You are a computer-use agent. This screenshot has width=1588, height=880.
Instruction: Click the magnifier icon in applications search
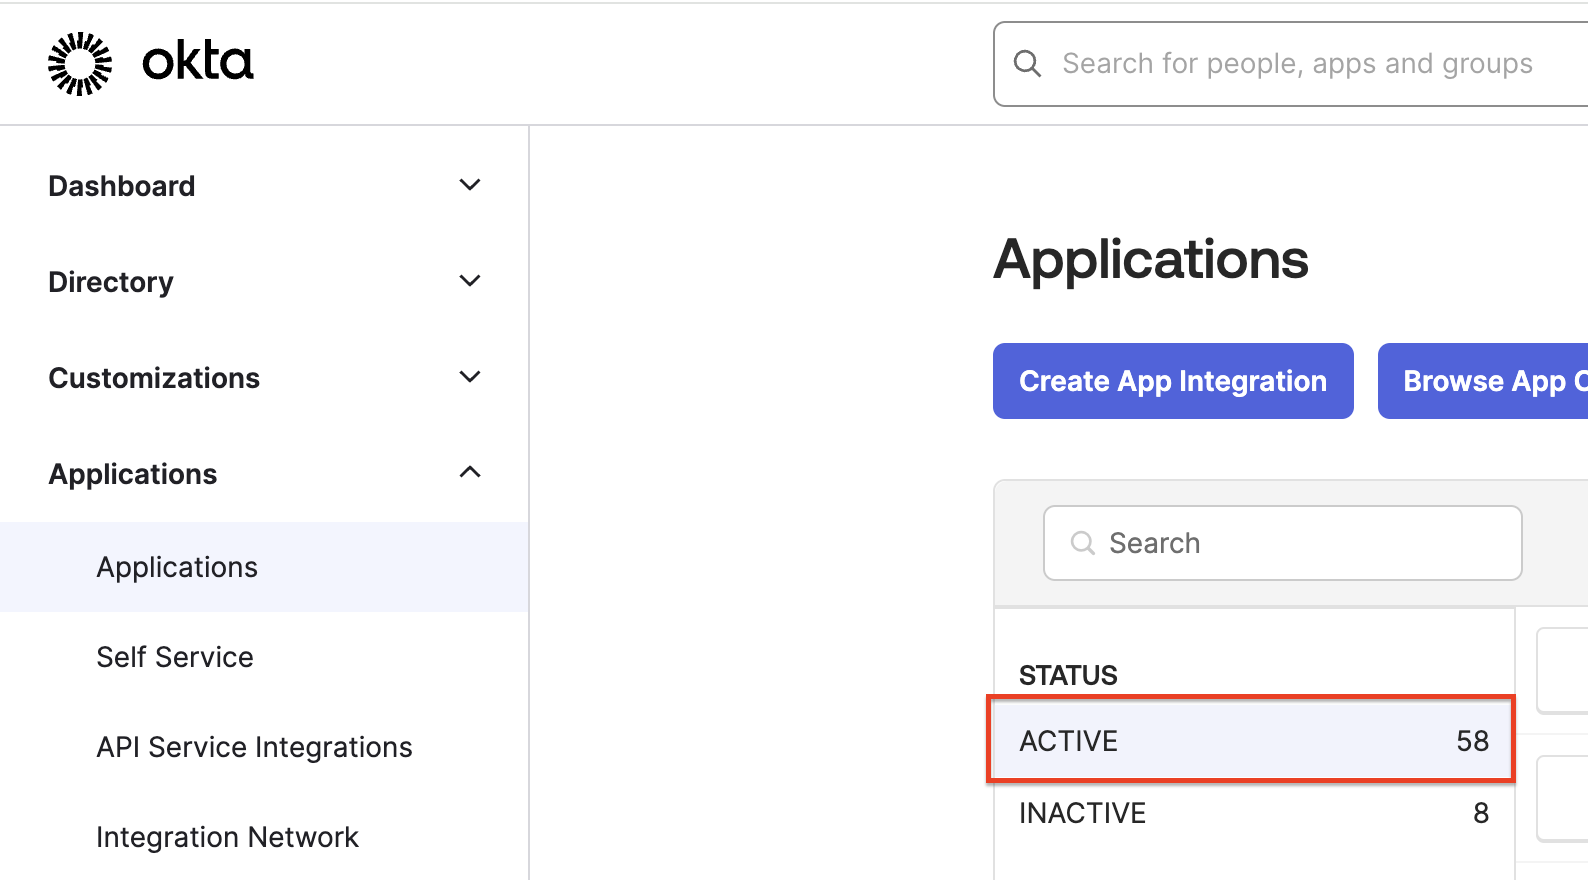[x=1082, y=543]
